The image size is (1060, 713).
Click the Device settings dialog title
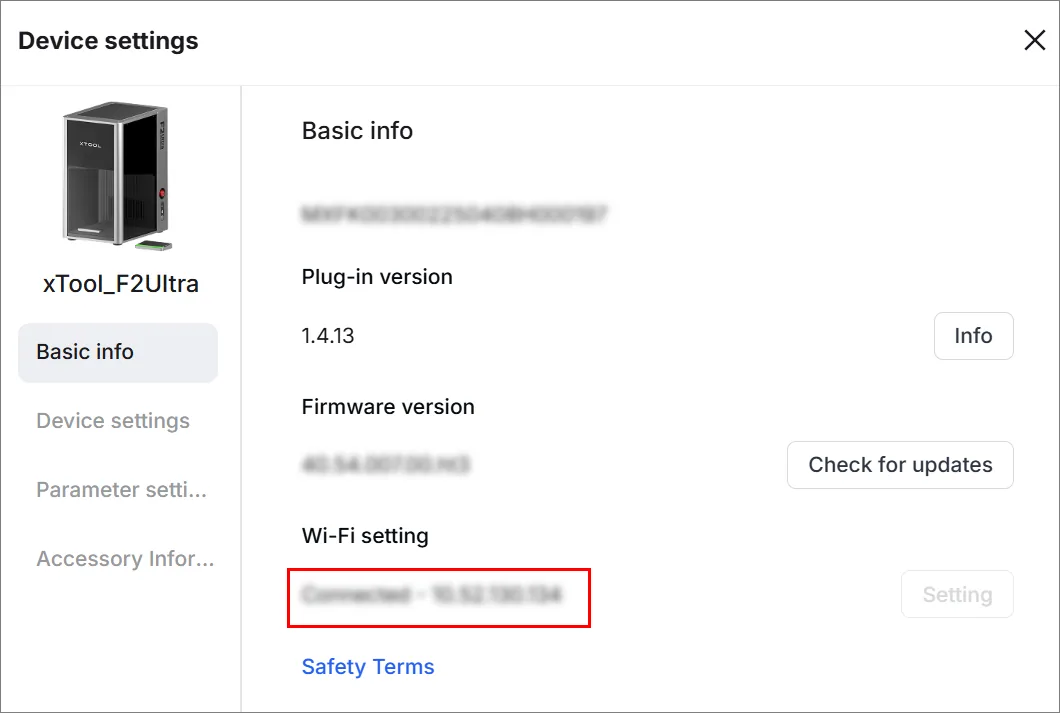tap(108, 41)
